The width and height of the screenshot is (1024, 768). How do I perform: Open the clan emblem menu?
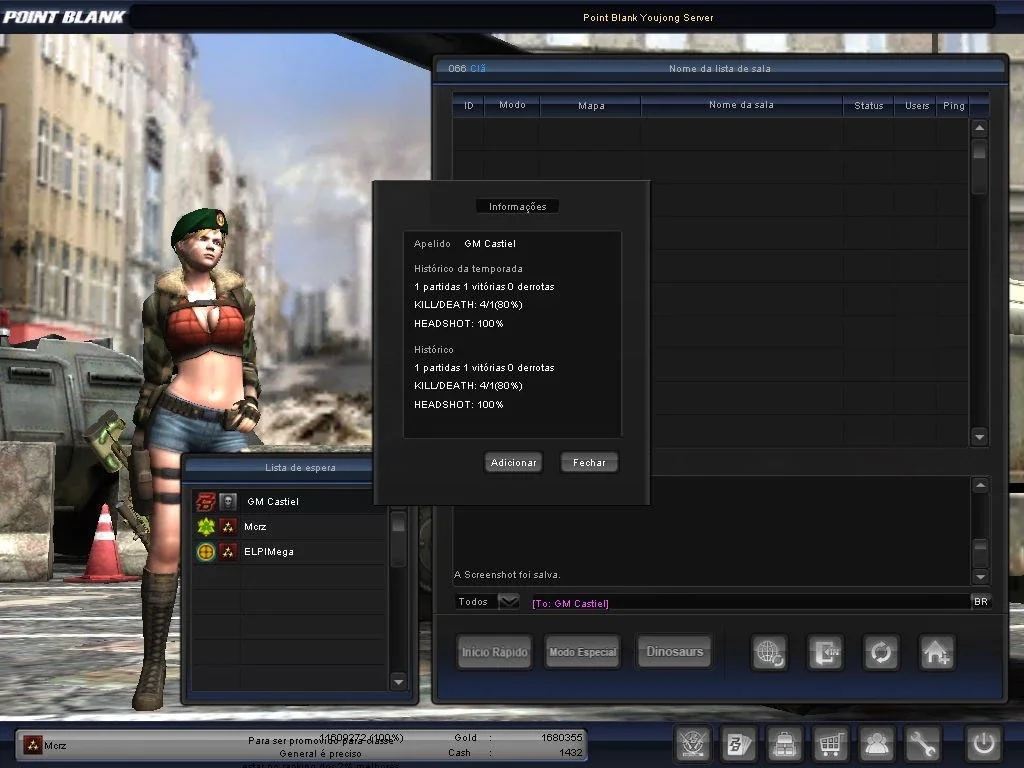(692, 743)
